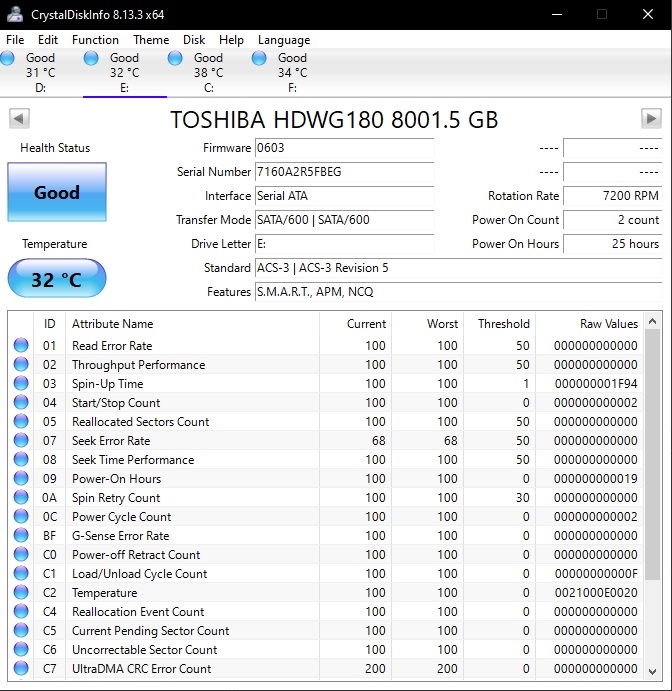Click the Transfer Mode field

click(345, 219)
